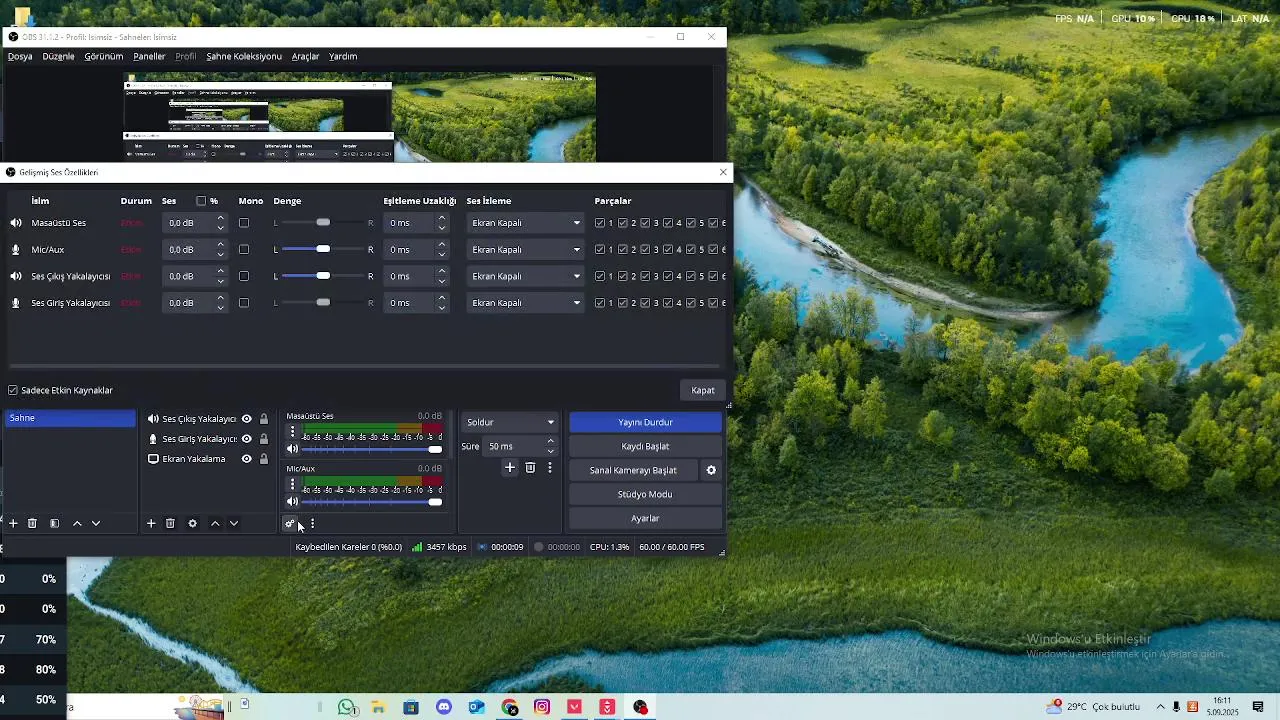This screenshot has height=720, width=1280.
Task: Enable Stüdyo Modu
Action: pyautogui.click(x=645, y=494)
